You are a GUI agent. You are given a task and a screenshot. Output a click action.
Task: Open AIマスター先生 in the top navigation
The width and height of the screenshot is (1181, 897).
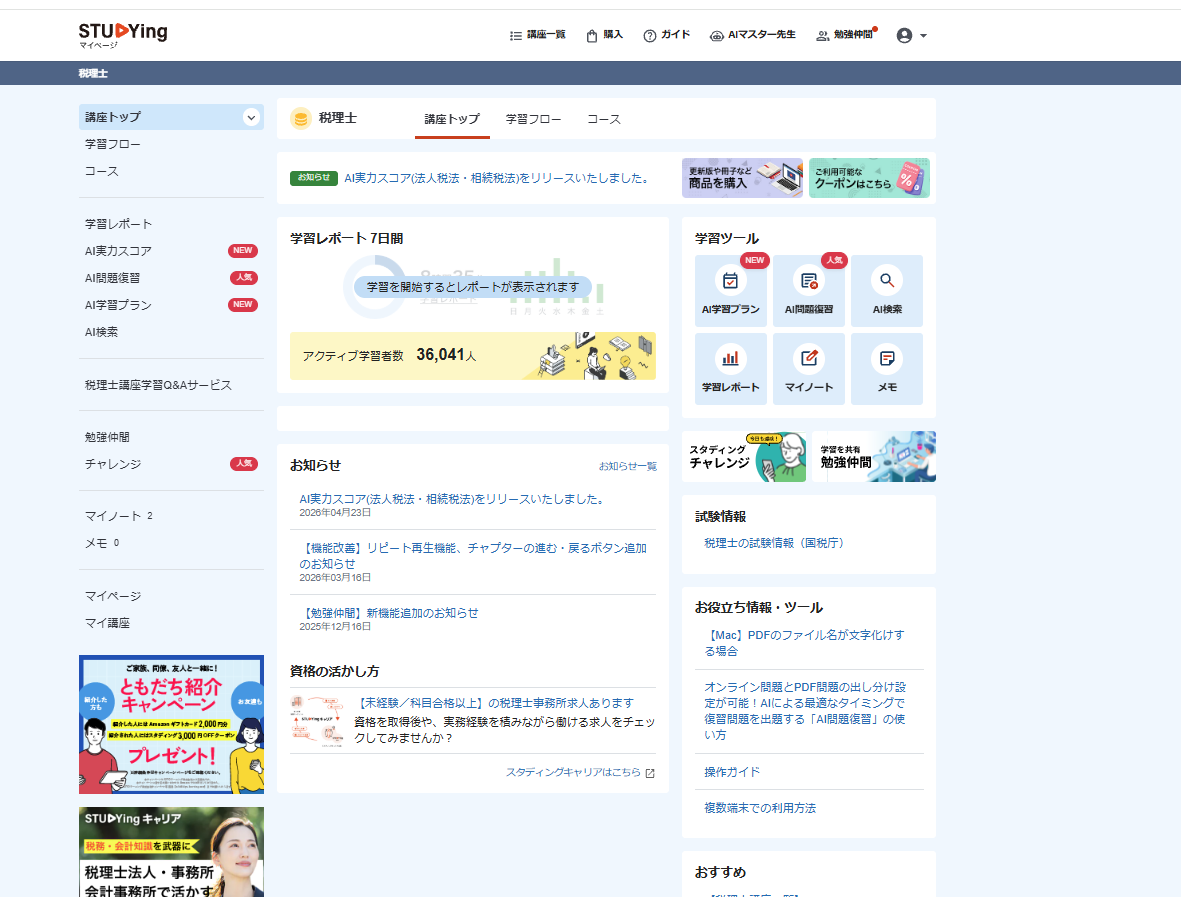point(752,35)
